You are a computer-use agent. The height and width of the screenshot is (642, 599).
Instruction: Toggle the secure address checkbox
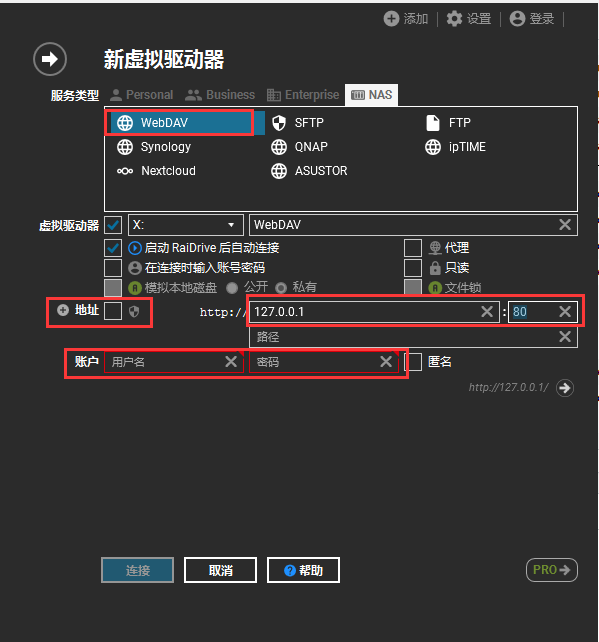click(x=113, y=311)
